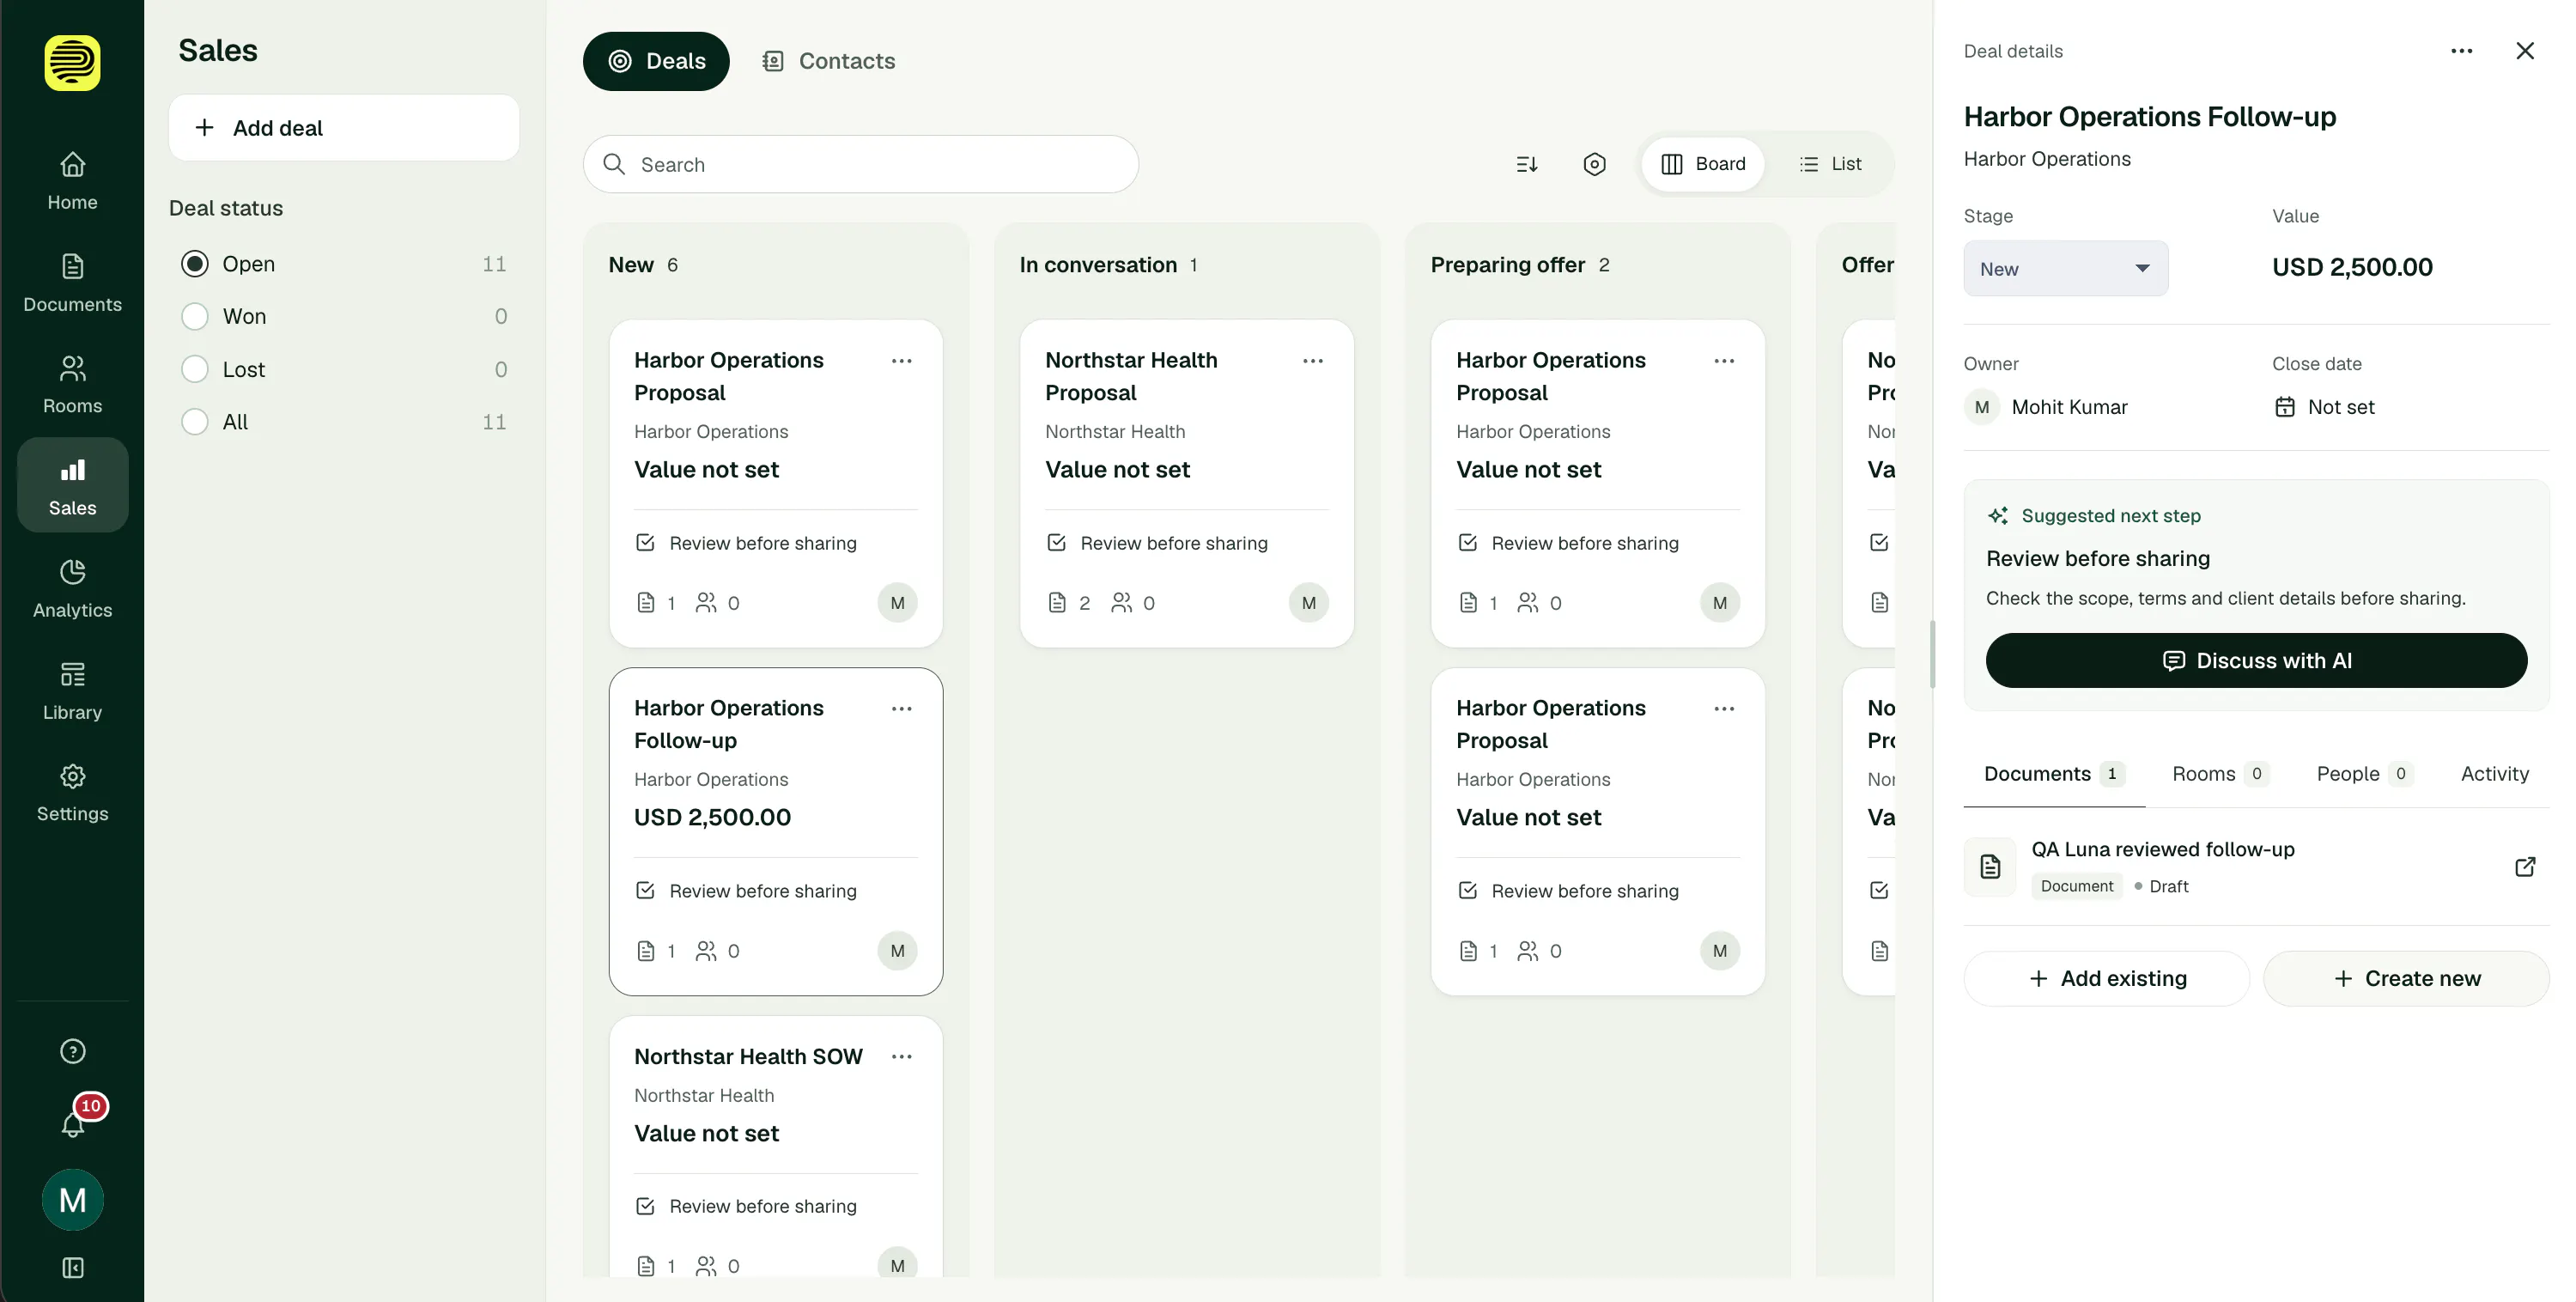Open menu on Northstar Health SOW card
2576x1302 pixels.
(x=901, y=1056)
